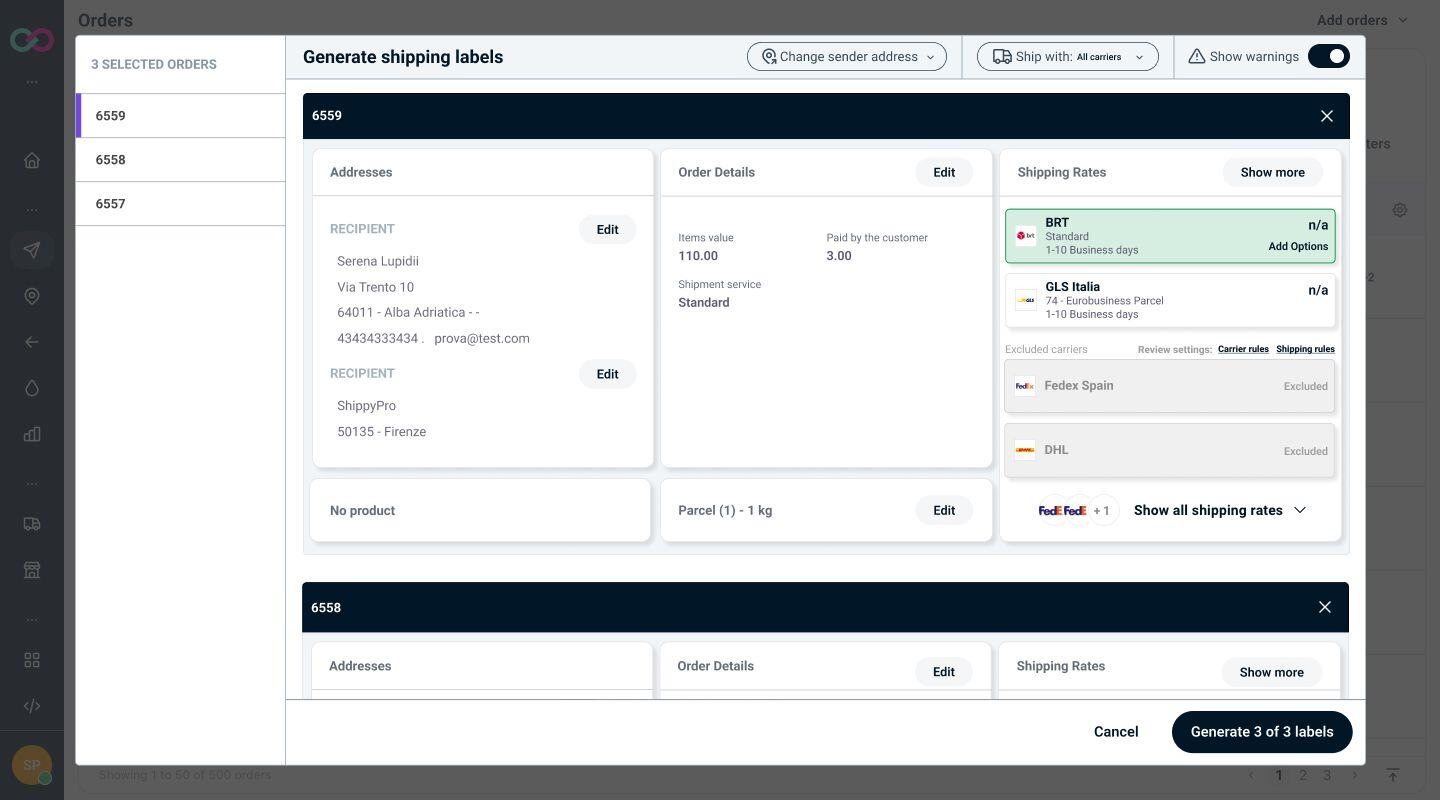This screenshot has height=800, width=1440.
Task: Expand Show all shipping rates
Action: click(1220, 510)
